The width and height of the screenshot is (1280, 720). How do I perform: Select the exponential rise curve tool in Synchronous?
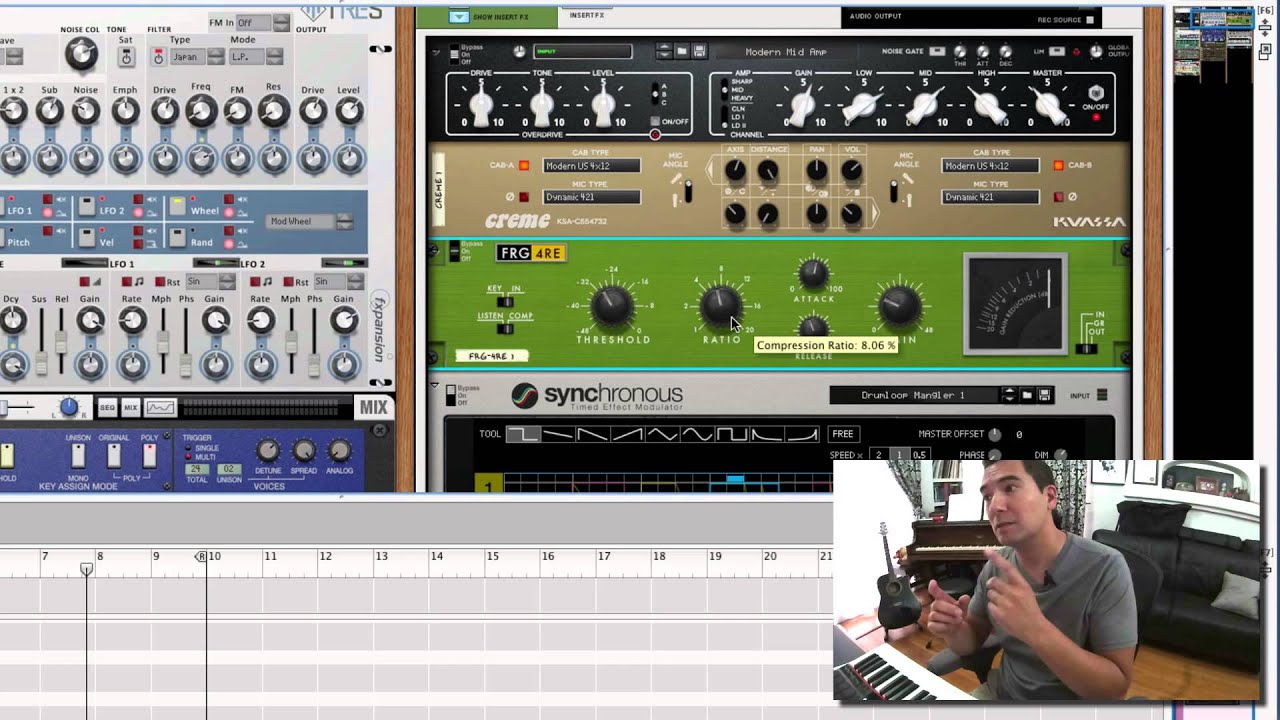(x=802, y=434)
